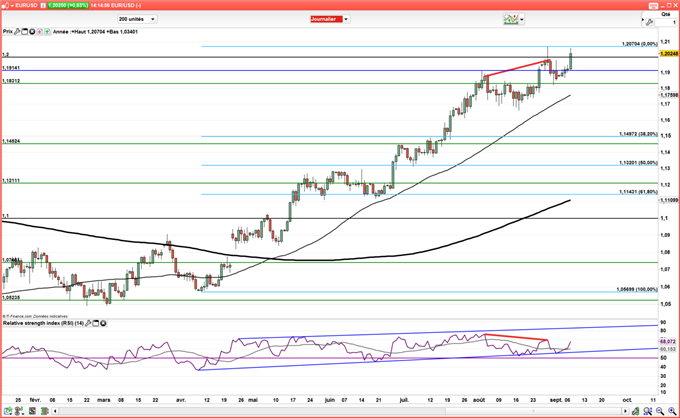Screen dimensions: 680x418
Task: Click the third bottom-left toolbar icon
Action: coord(33,411)
